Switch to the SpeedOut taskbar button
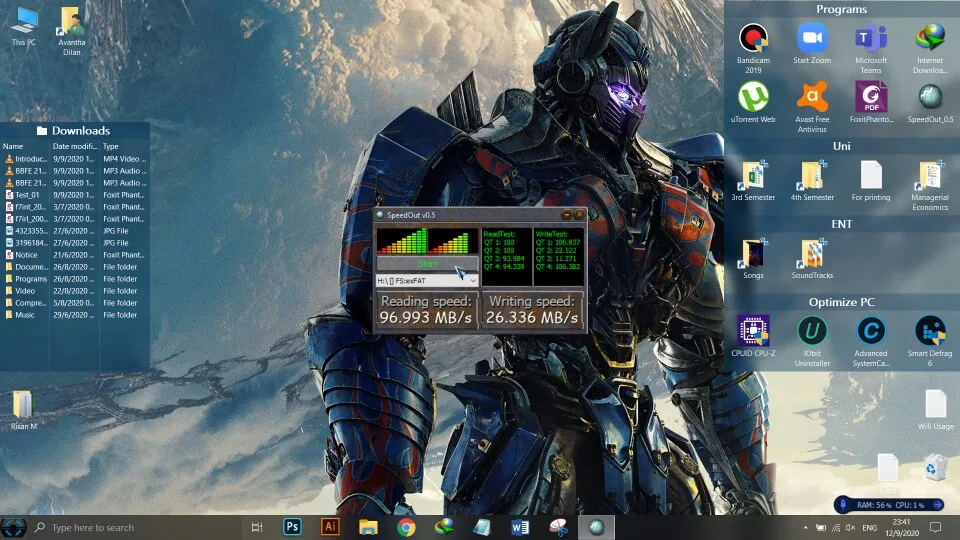 (x=596, y=527)
